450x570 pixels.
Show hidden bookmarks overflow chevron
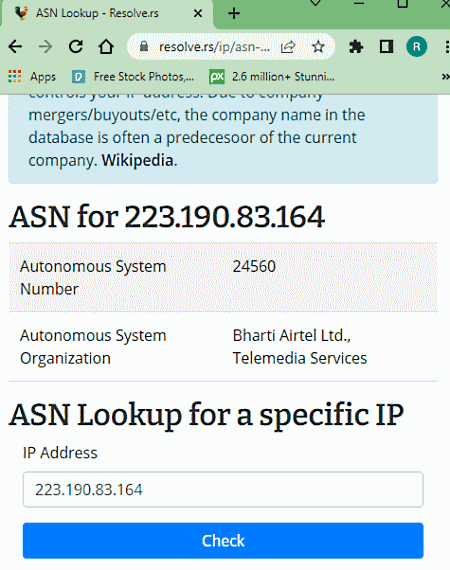pos(445,77)
